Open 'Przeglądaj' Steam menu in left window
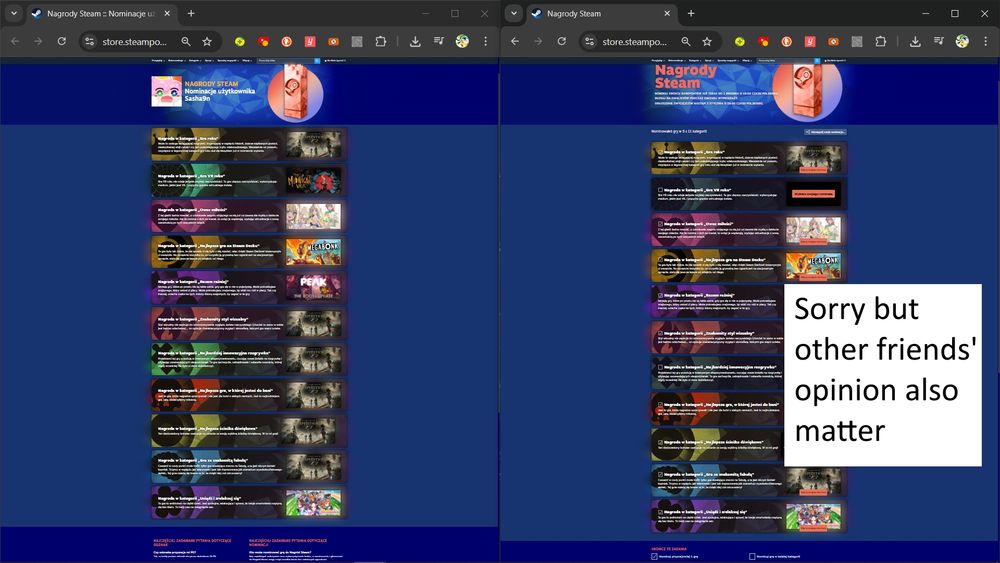 (x=158, y=61)
